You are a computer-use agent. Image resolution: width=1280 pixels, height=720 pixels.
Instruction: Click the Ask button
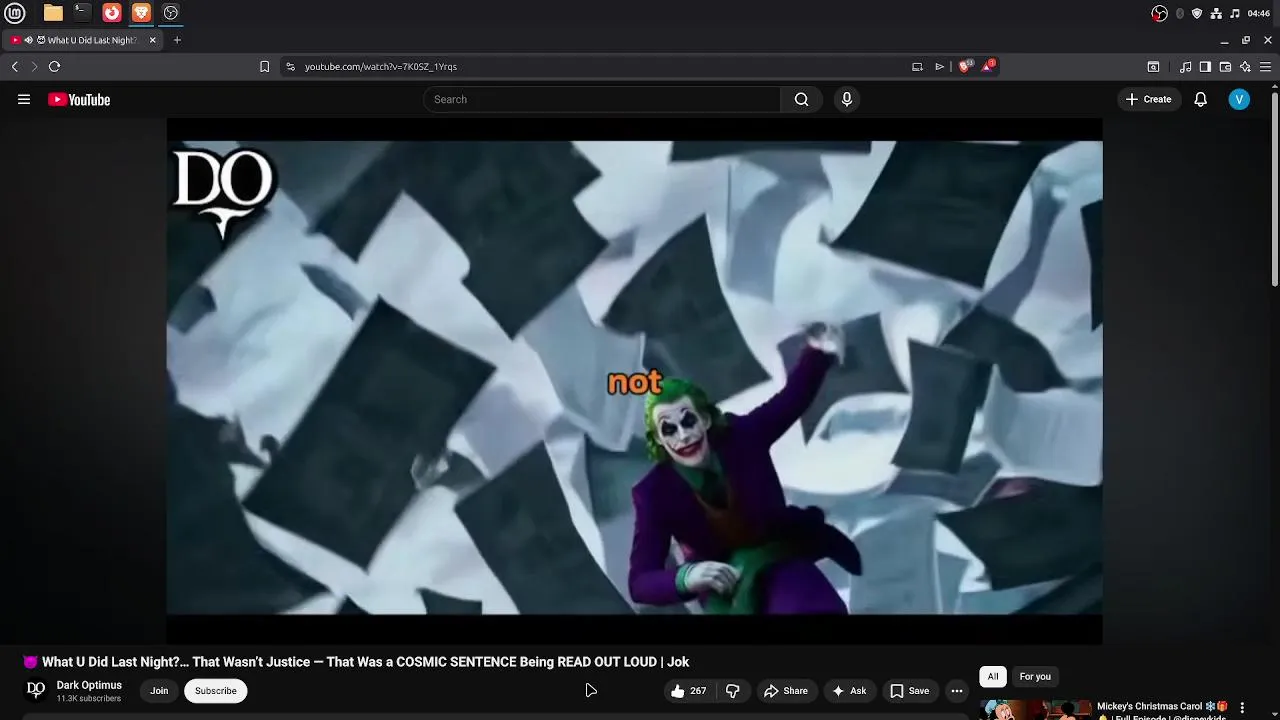[x=849, y=691]
